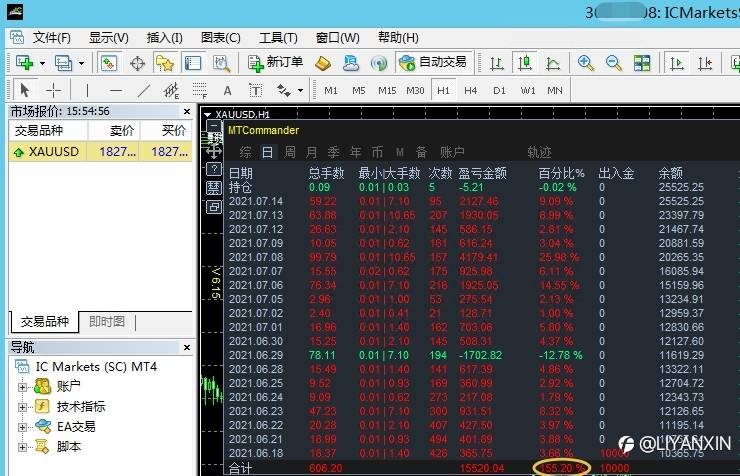
Task: Toggle chart auto scroll icon
Action: tap(677, 63)
